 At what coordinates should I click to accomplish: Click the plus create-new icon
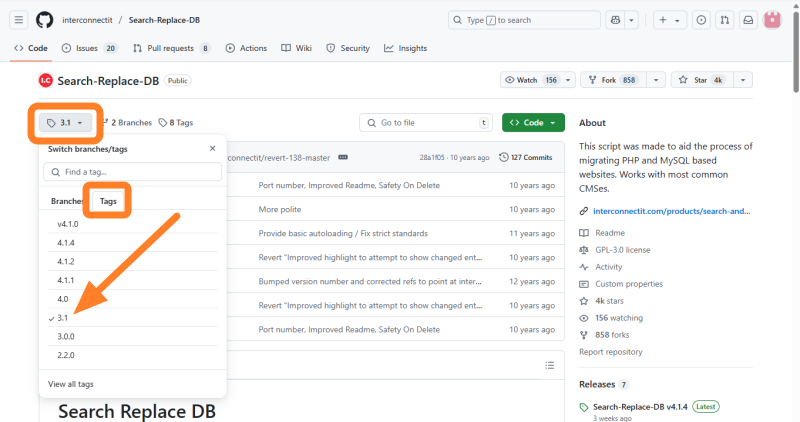click(663, 20)
